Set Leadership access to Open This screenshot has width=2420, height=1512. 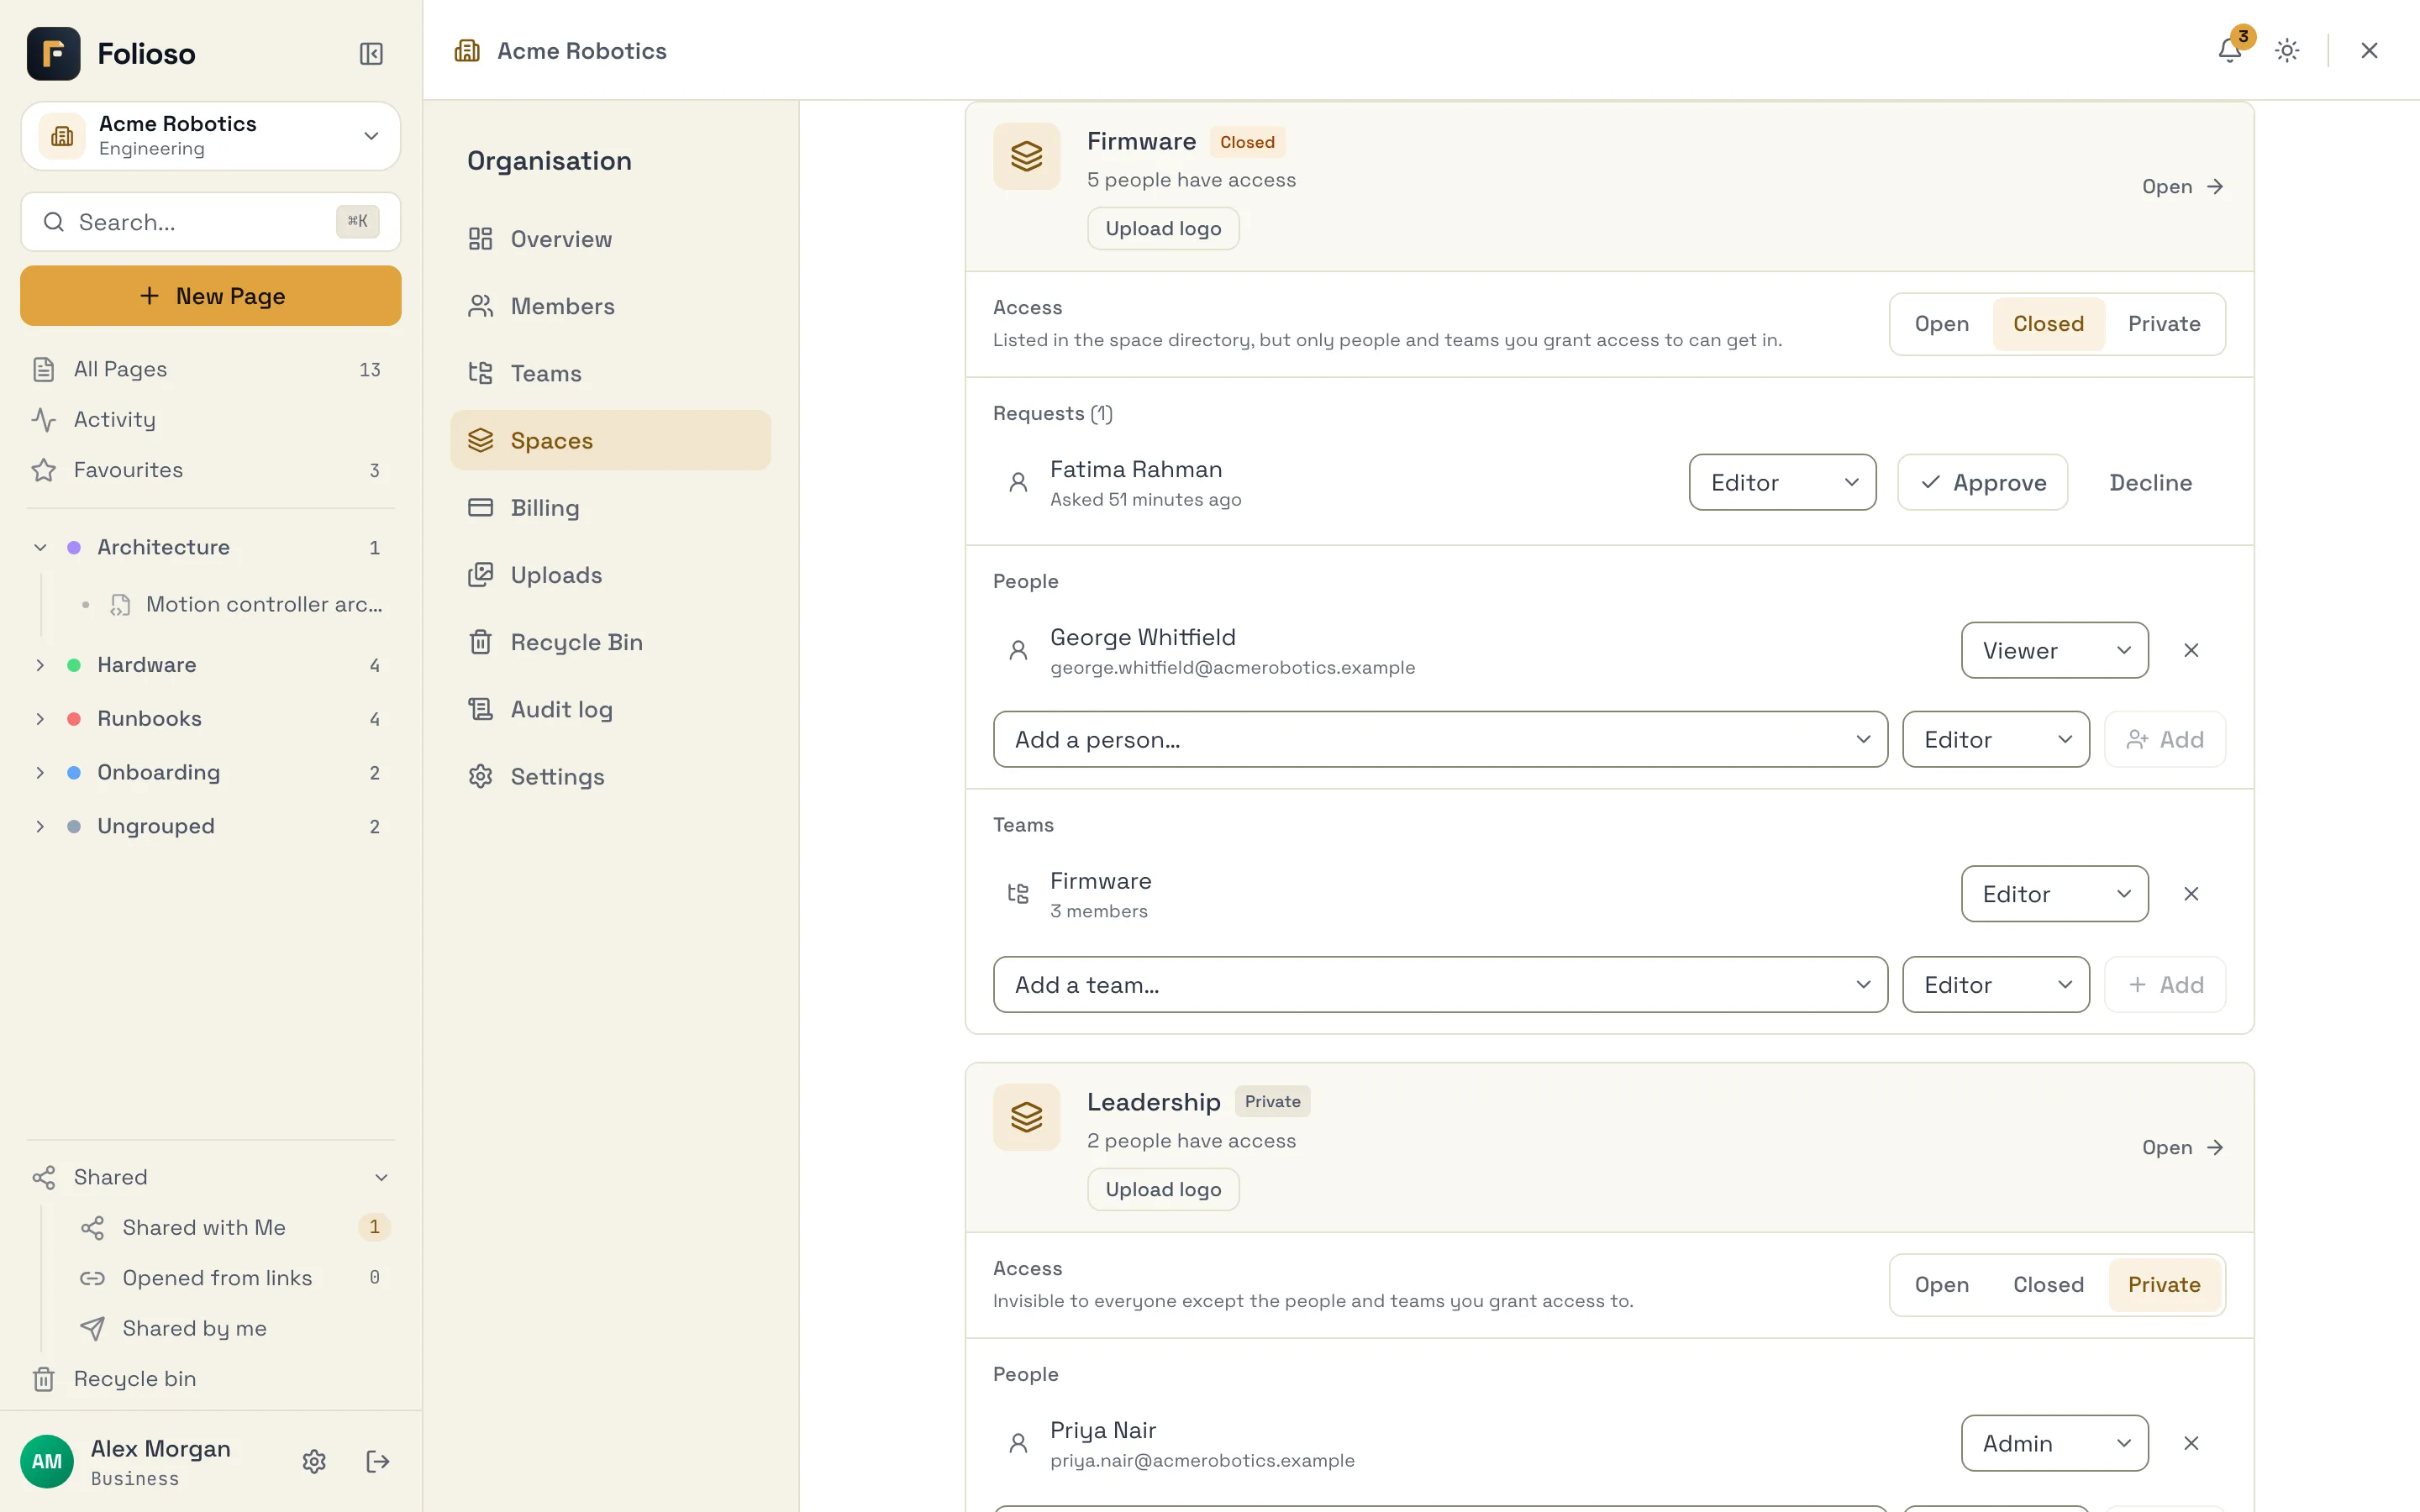pyautogui.click(x=1941, y=1285)
